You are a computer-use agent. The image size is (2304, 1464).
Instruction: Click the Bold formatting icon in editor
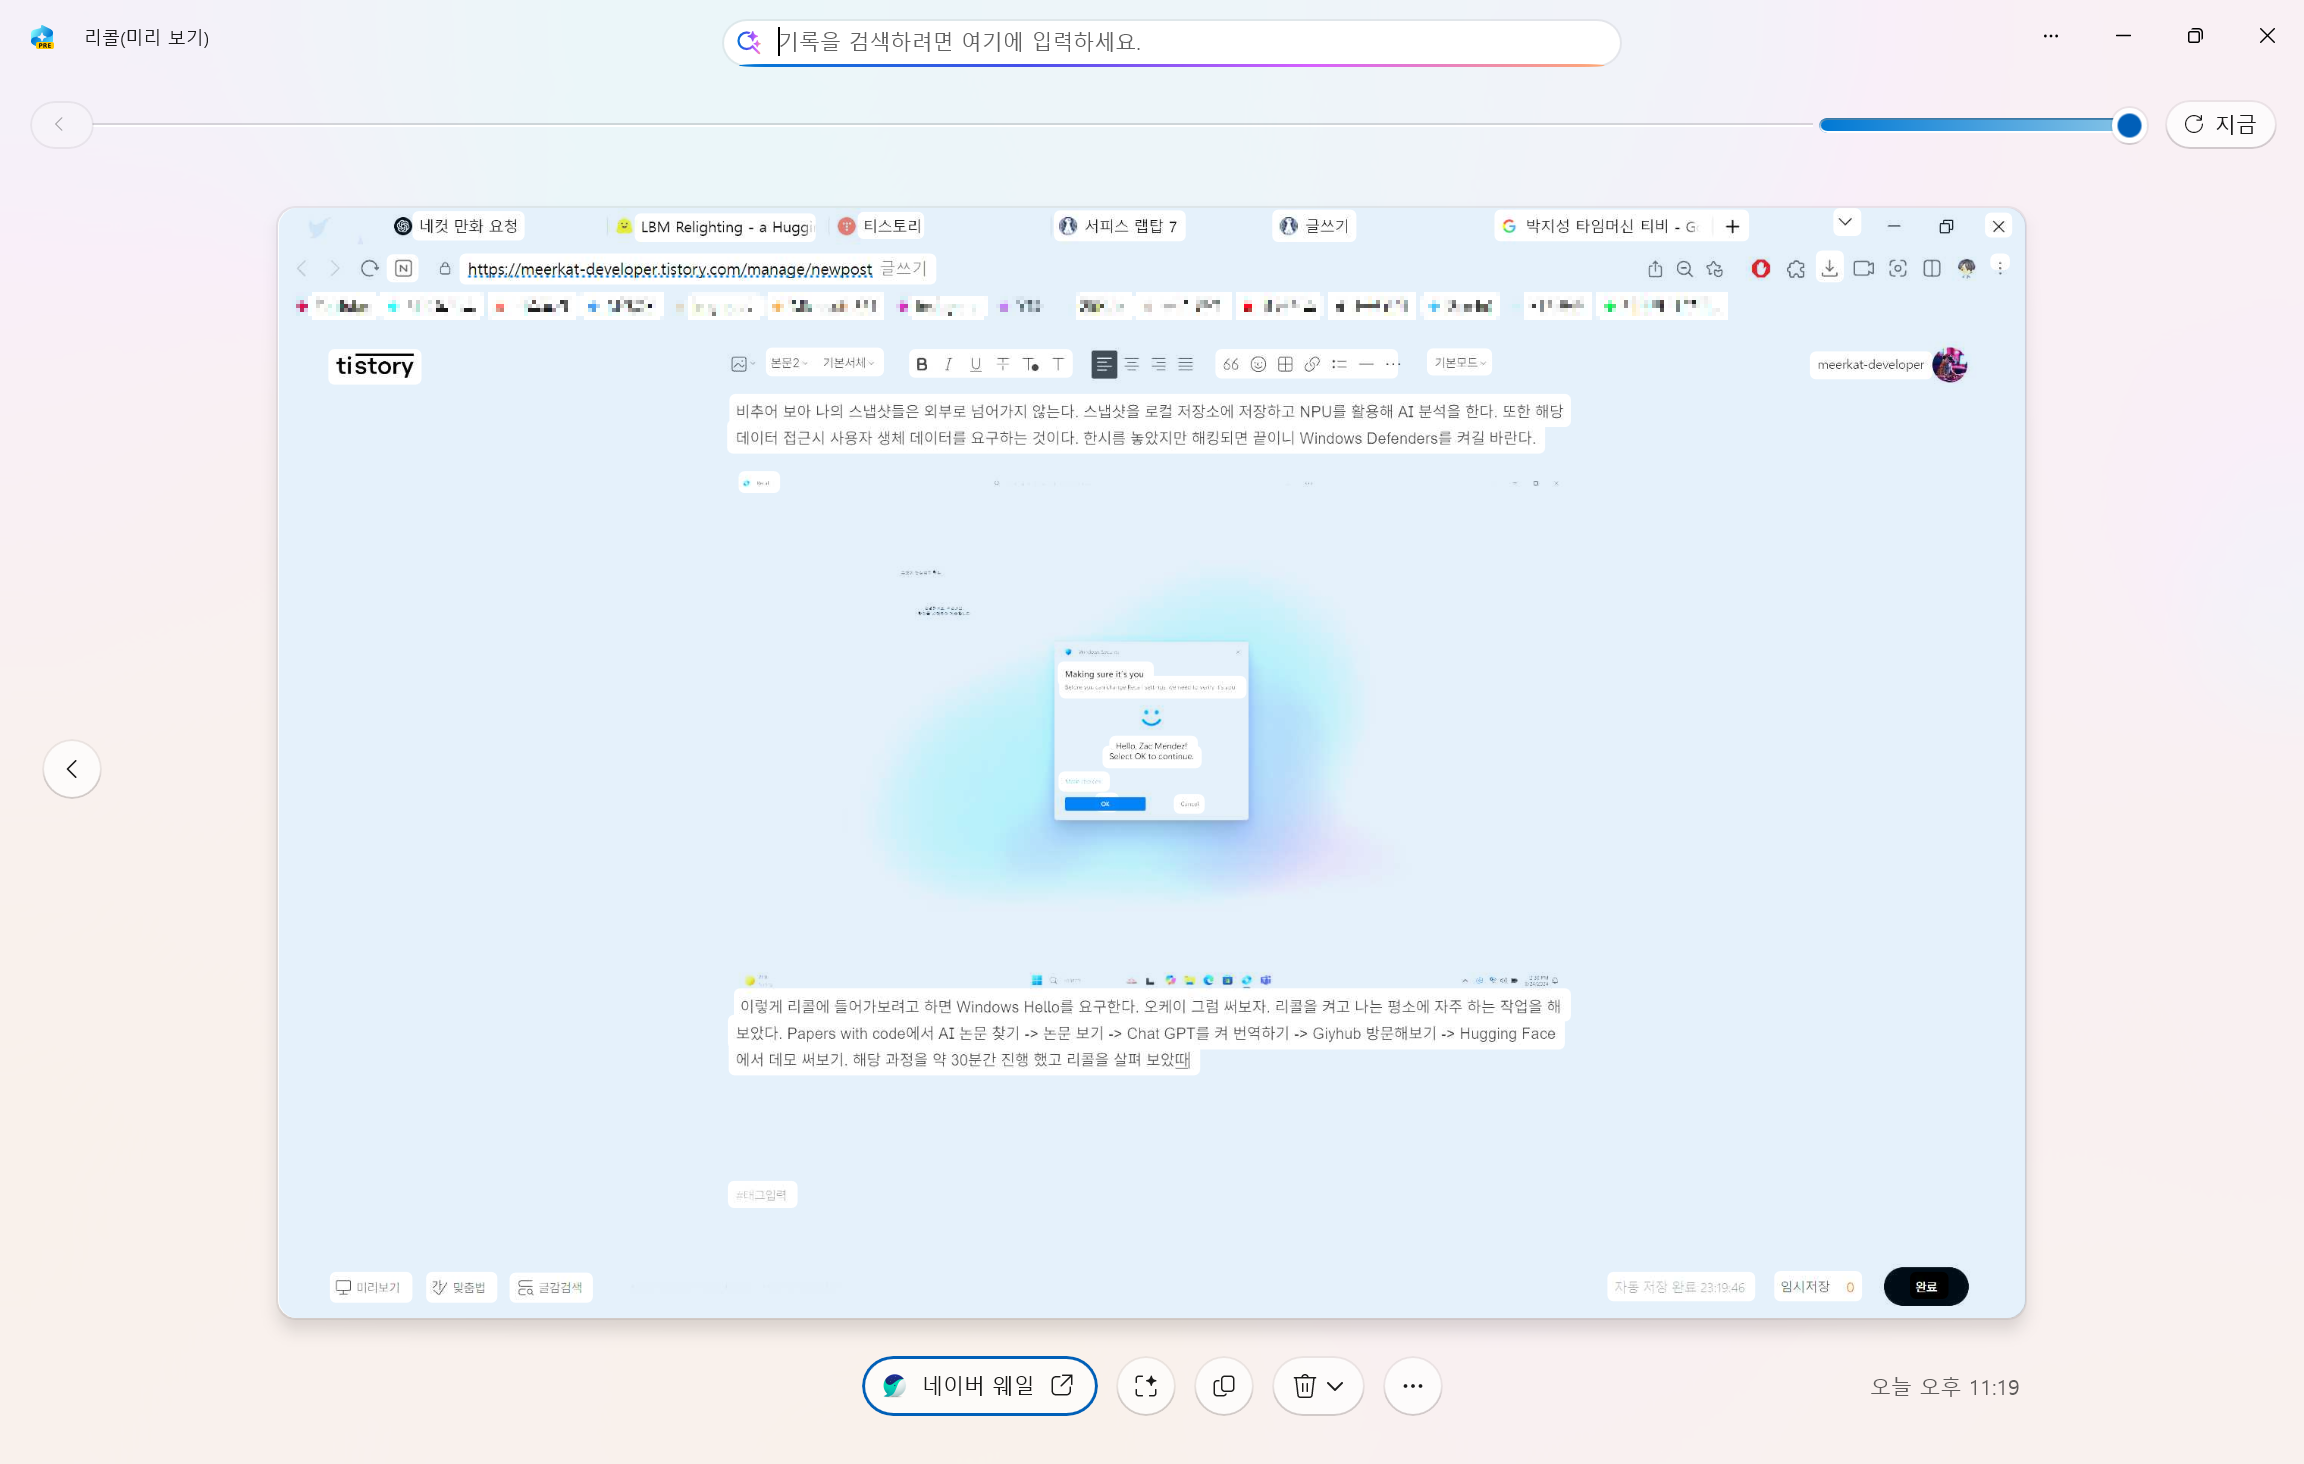point(921,364)
